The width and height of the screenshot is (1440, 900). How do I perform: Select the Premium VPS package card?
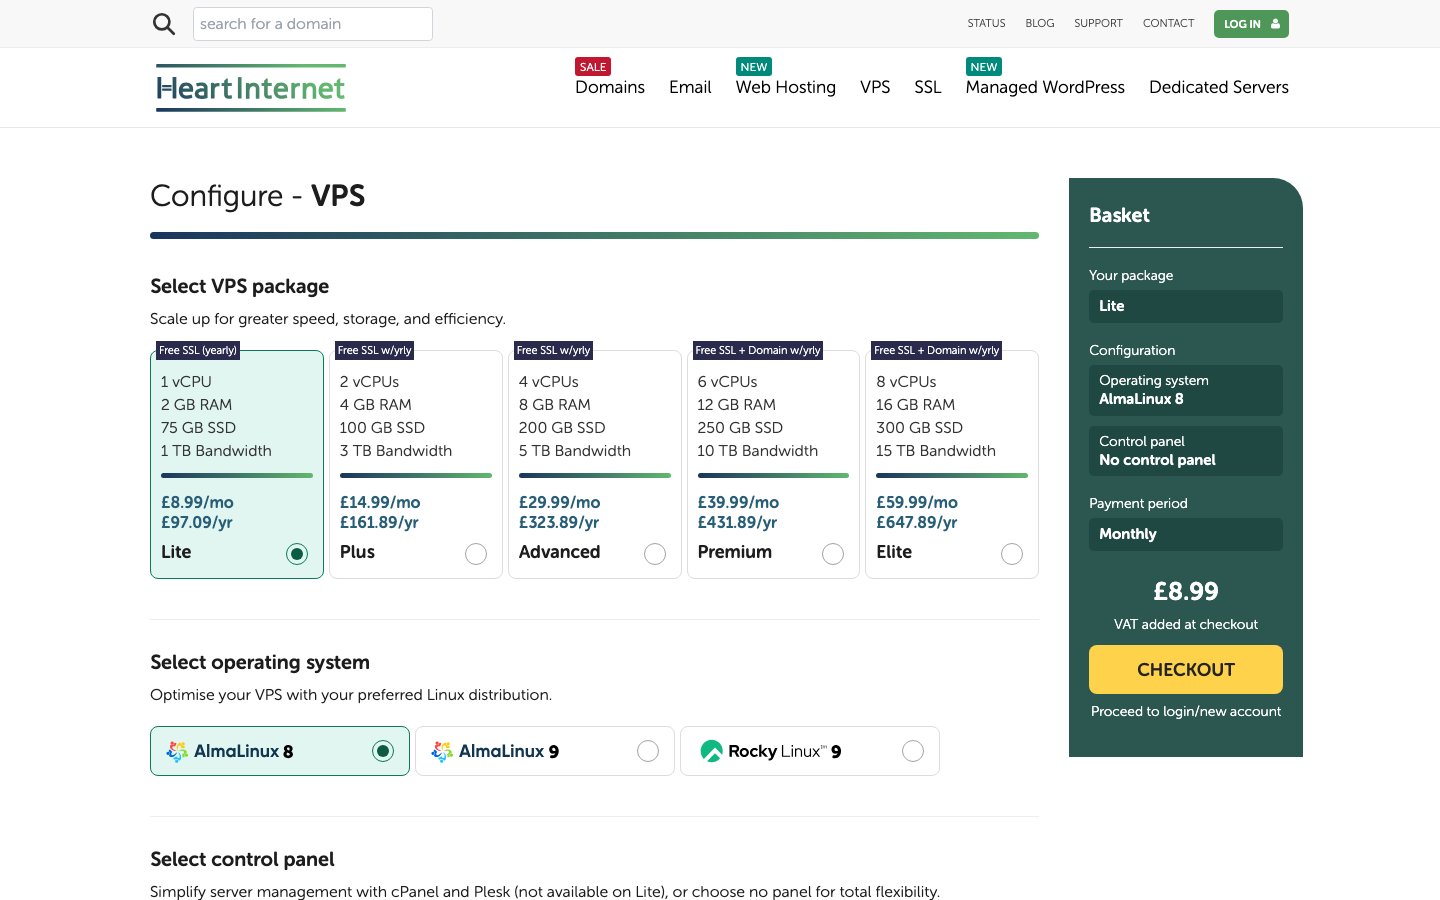coord(773,464)
